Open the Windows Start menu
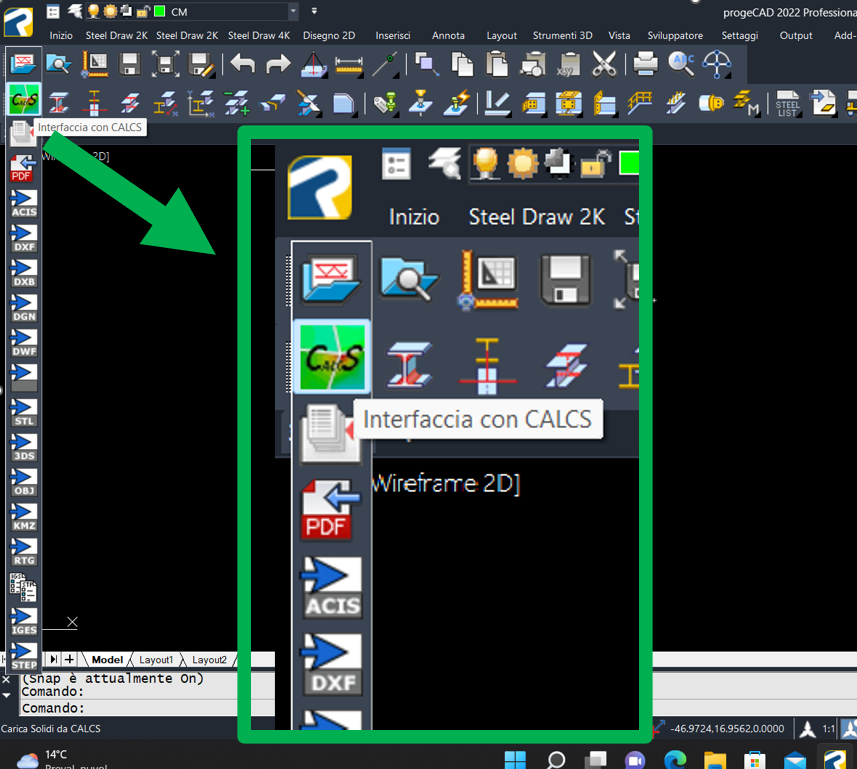The height and width of the screenshot is (769, 857). point(515,760)
